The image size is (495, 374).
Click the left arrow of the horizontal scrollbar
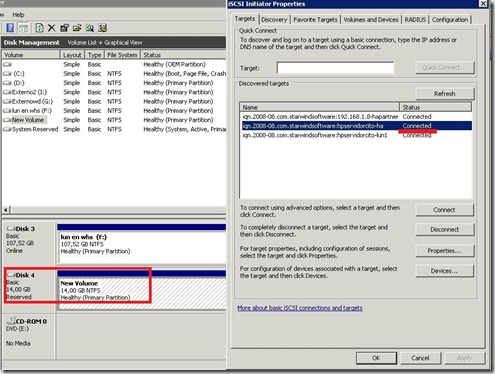pyautogui.click(x=6, y=210)
